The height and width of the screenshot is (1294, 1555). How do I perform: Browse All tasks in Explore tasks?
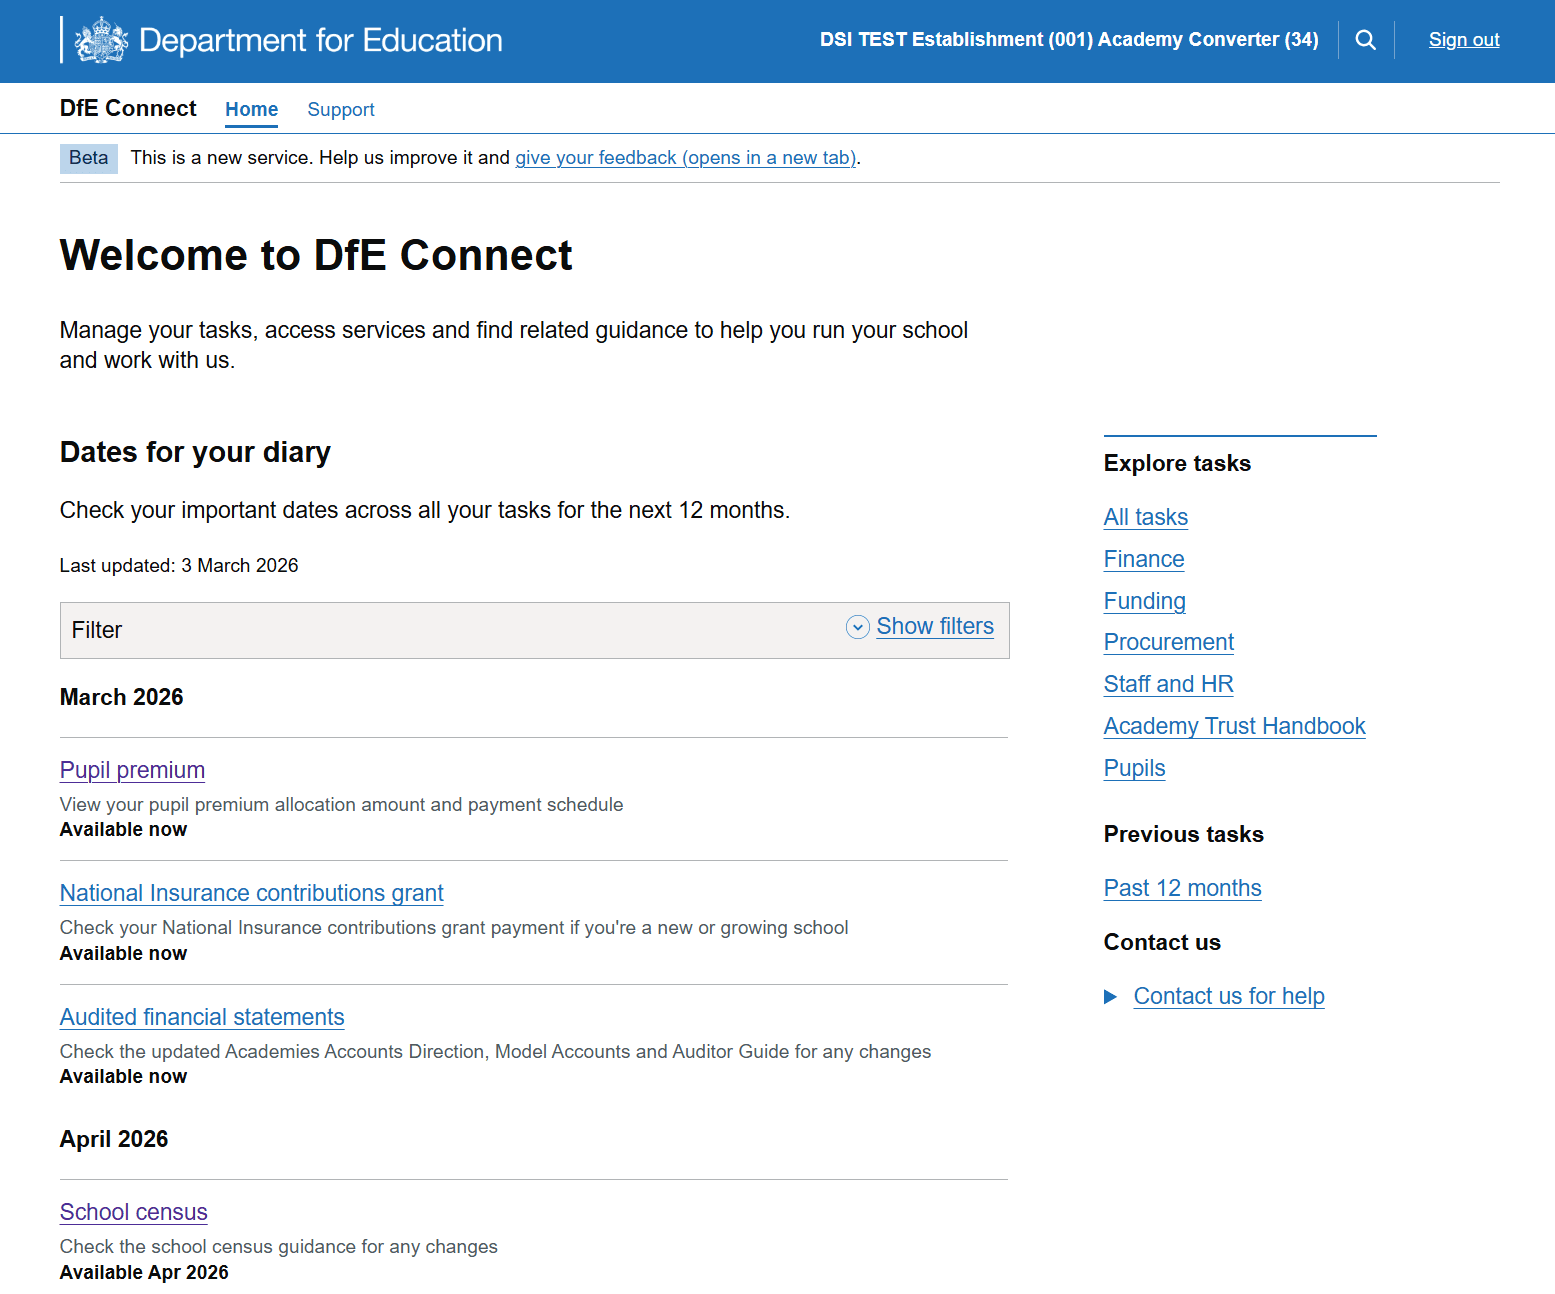(x=1145, y=517)
